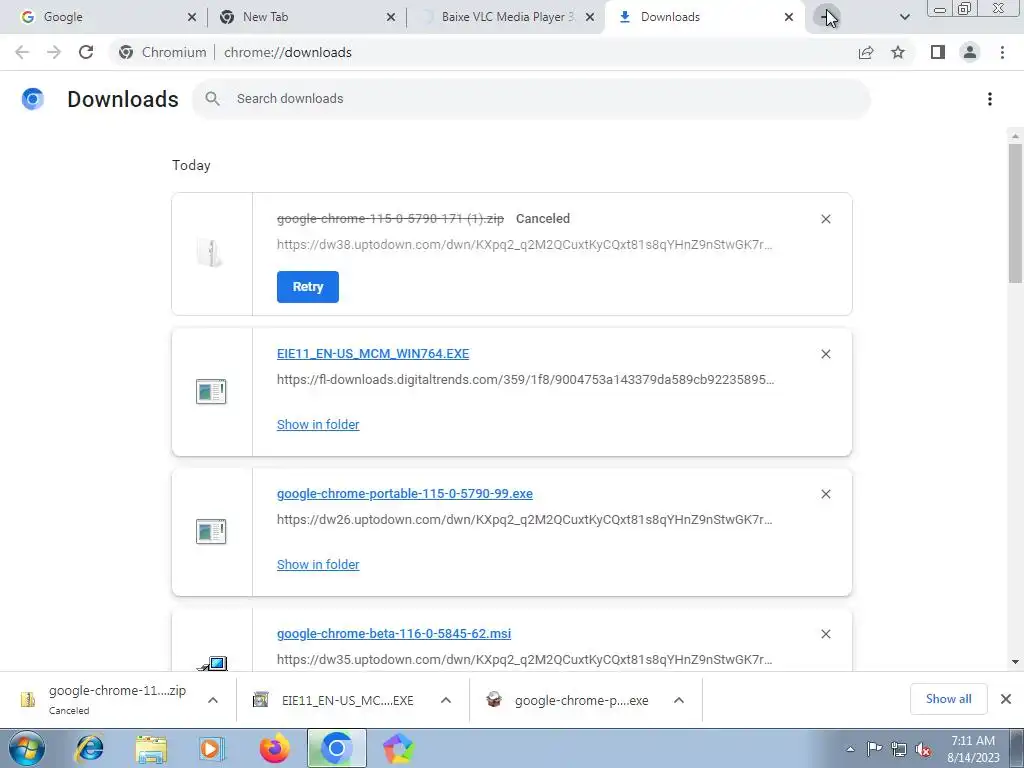Remove google-chrome-portable entry from list

click(826, 494)
